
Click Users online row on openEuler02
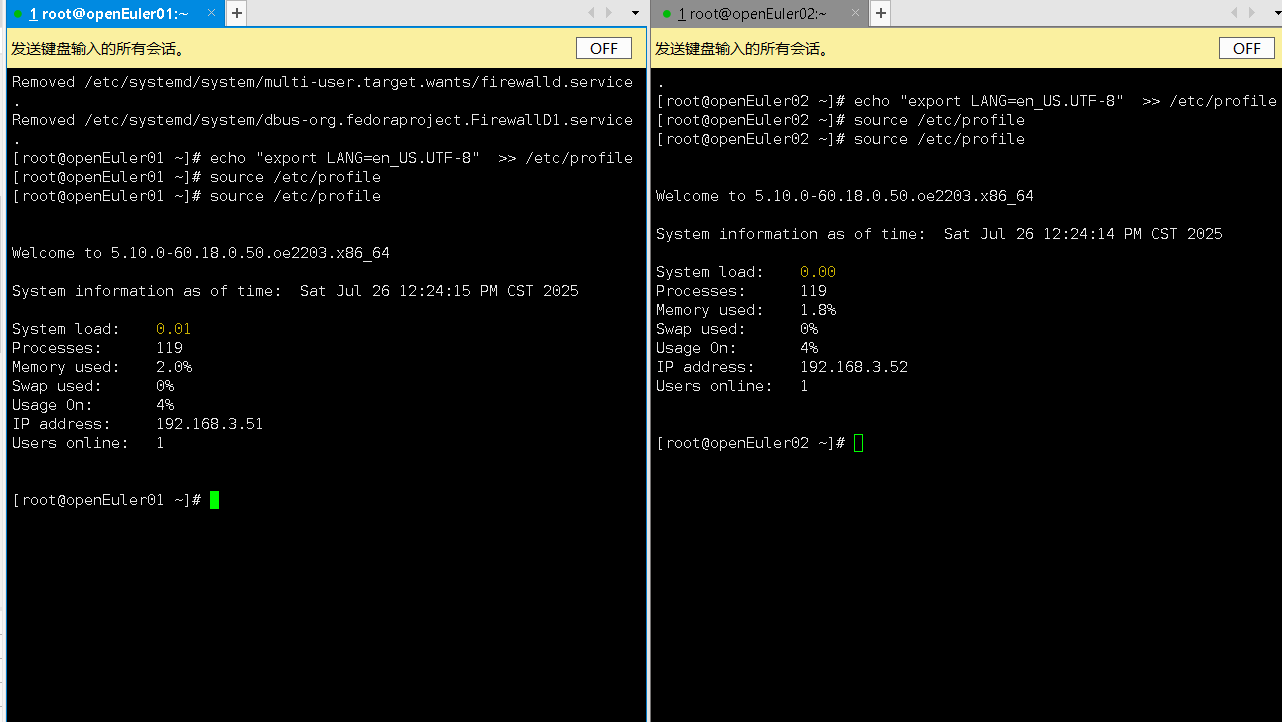click(x=732, y=386)
